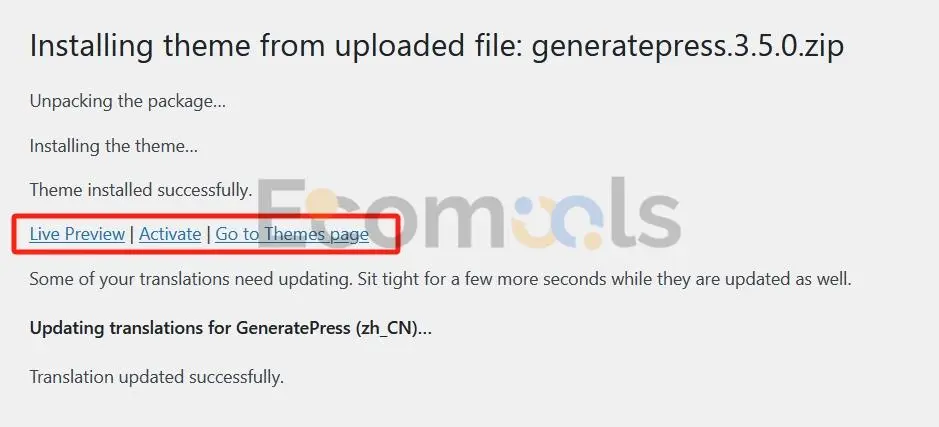Click the 'Theme installed successfully.' message
Screen dimensions: 939x427
[141, 190]
